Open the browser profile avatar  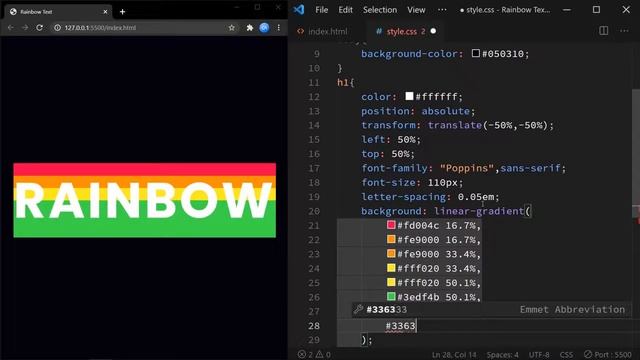pyautogui.click(x=264, y=27)
